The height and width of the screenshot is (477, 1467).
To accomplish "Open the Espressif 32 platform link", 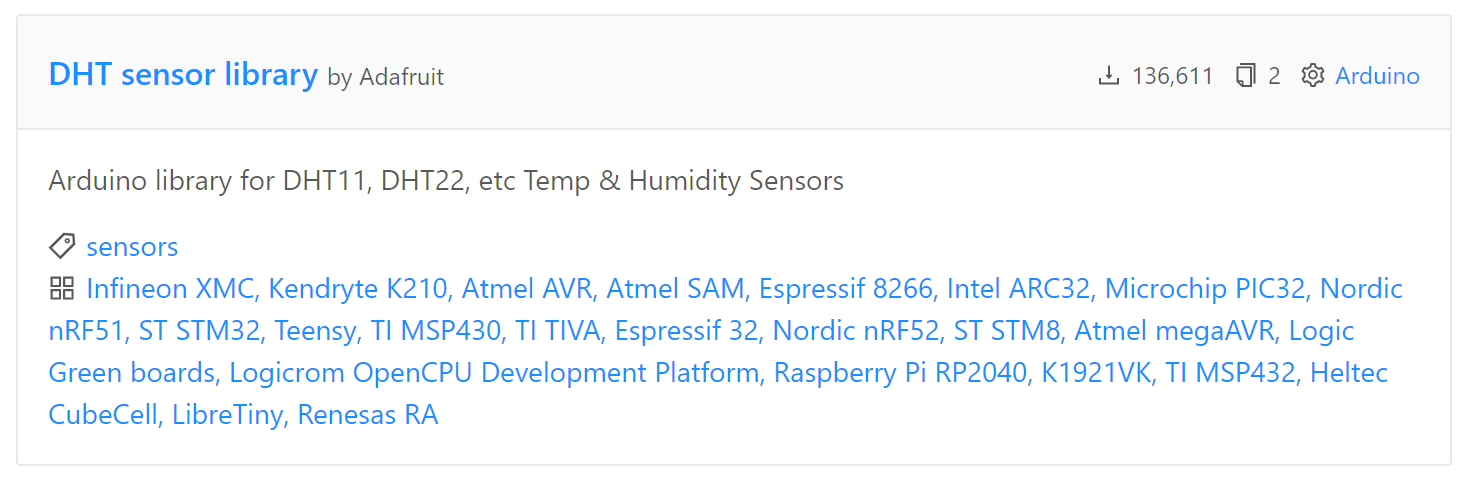I will click(x=686, y=331).
